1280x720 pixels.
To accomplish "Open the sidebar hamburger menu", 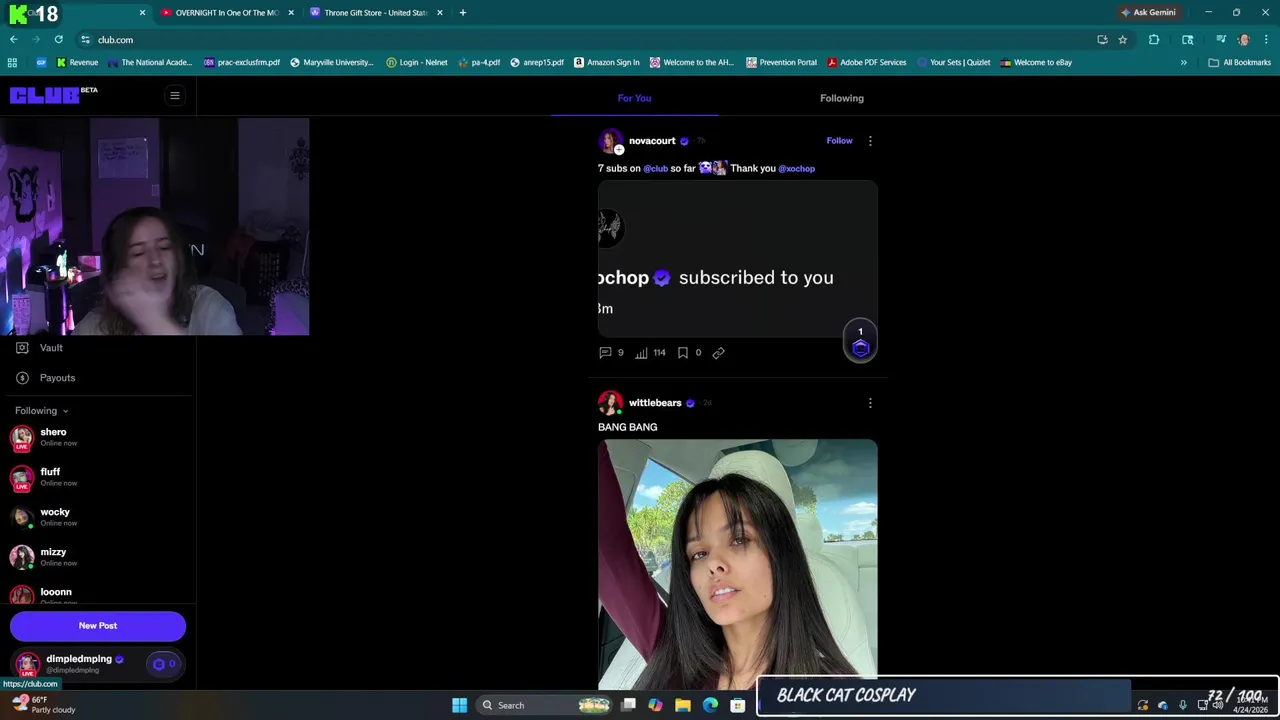I will click(174, 96).
